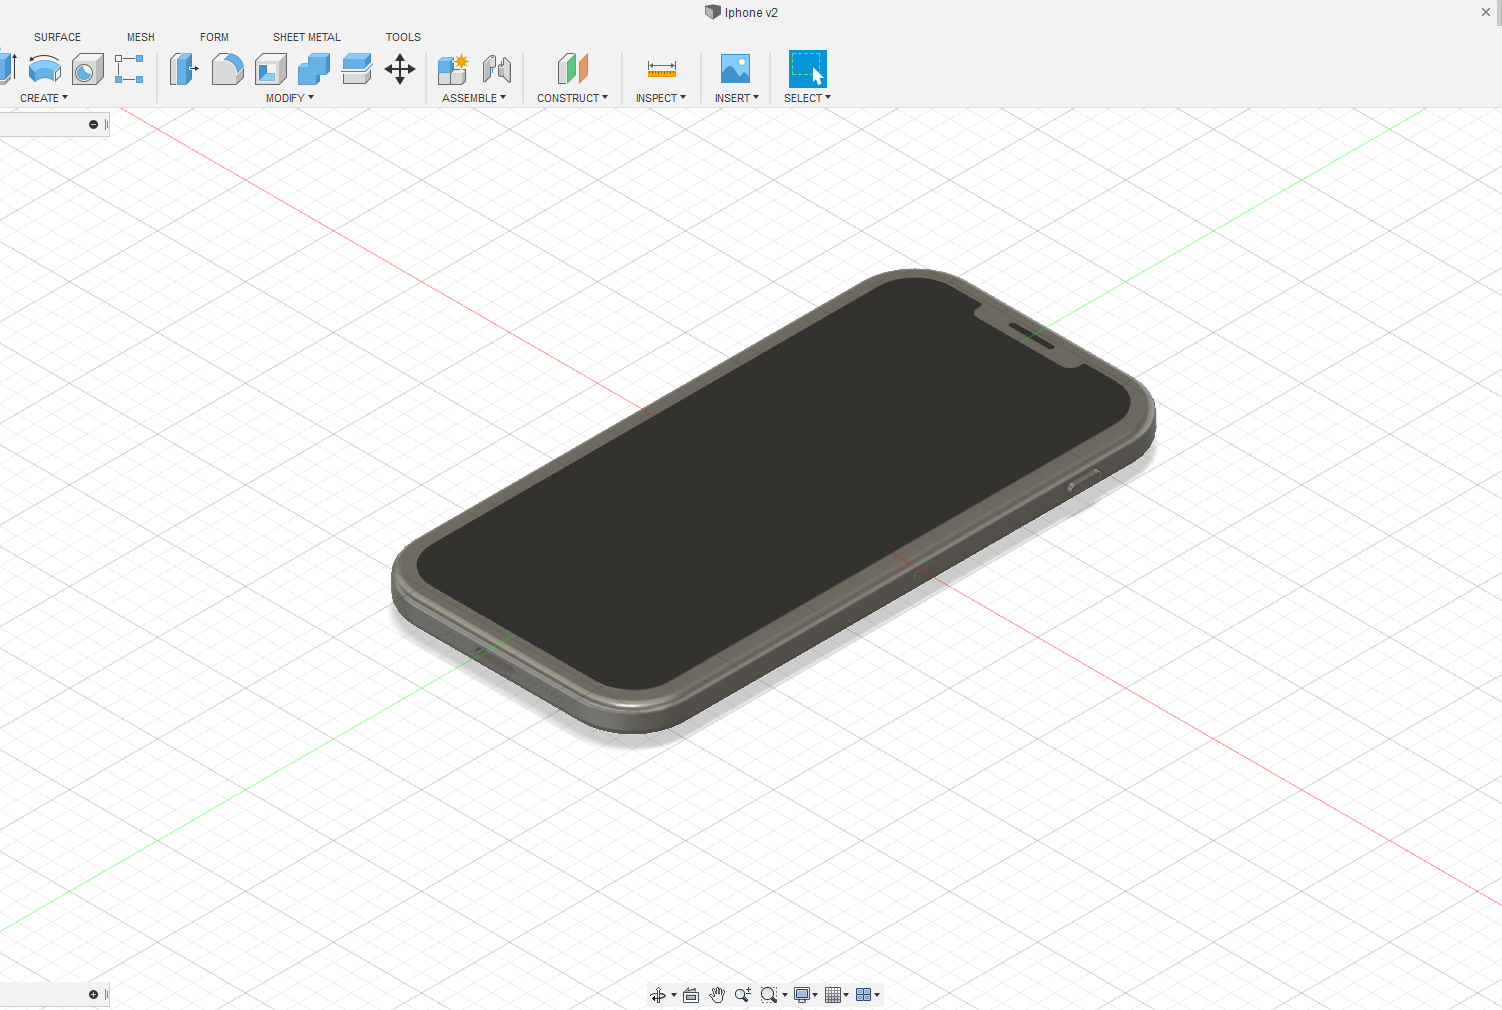This screenshot has height=1010, width=1502.
Task: Open the Display Settings dropdown
Action: pos(803,994)
